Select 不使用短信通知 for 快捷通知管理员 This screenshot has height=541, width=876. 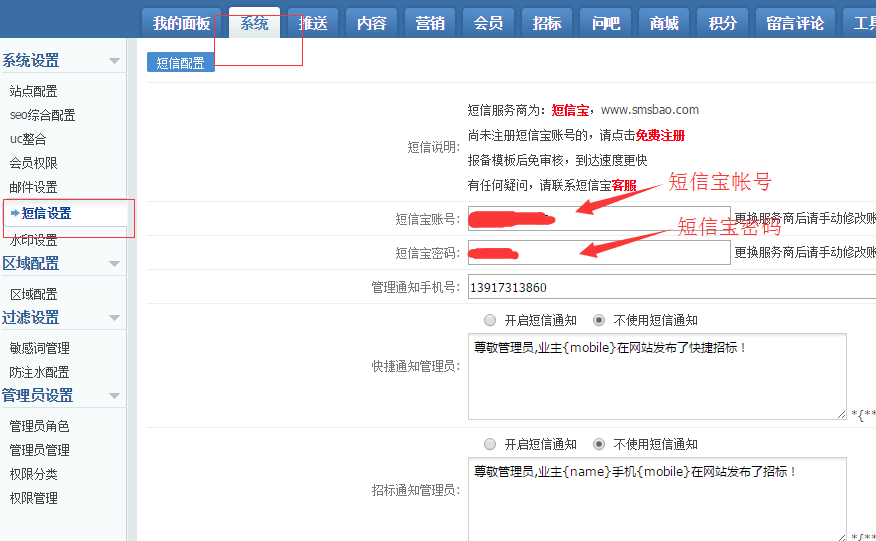coord(599,320)
